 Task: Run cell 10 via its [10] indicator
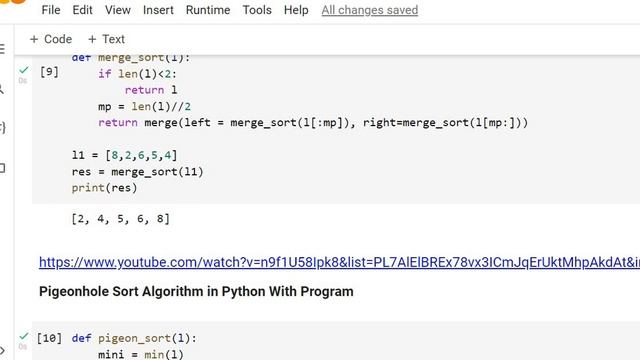49,338
